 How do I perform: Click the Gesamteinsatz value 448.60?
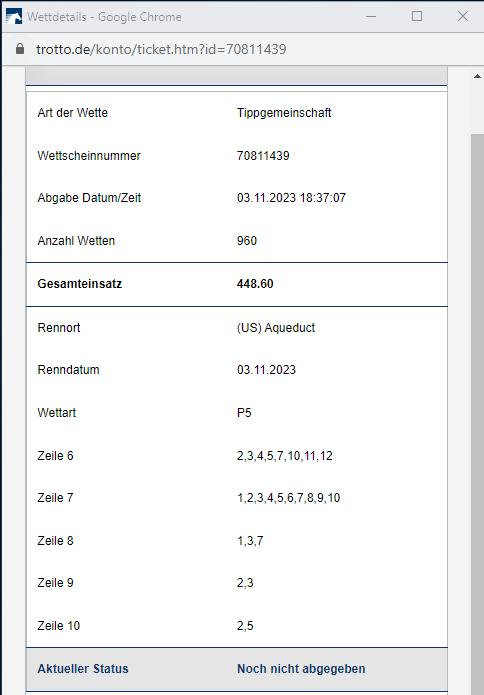[x=255, y=284]
